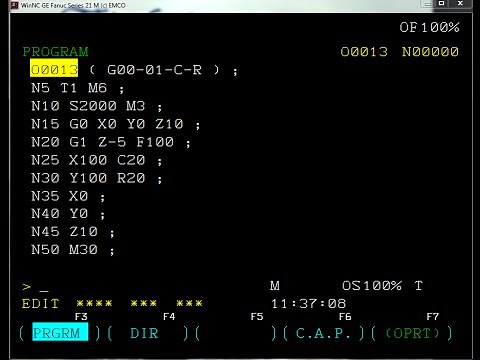Viewport: 480px width, 360px height.
Task: Click line N50 M30
Action: 73,249
